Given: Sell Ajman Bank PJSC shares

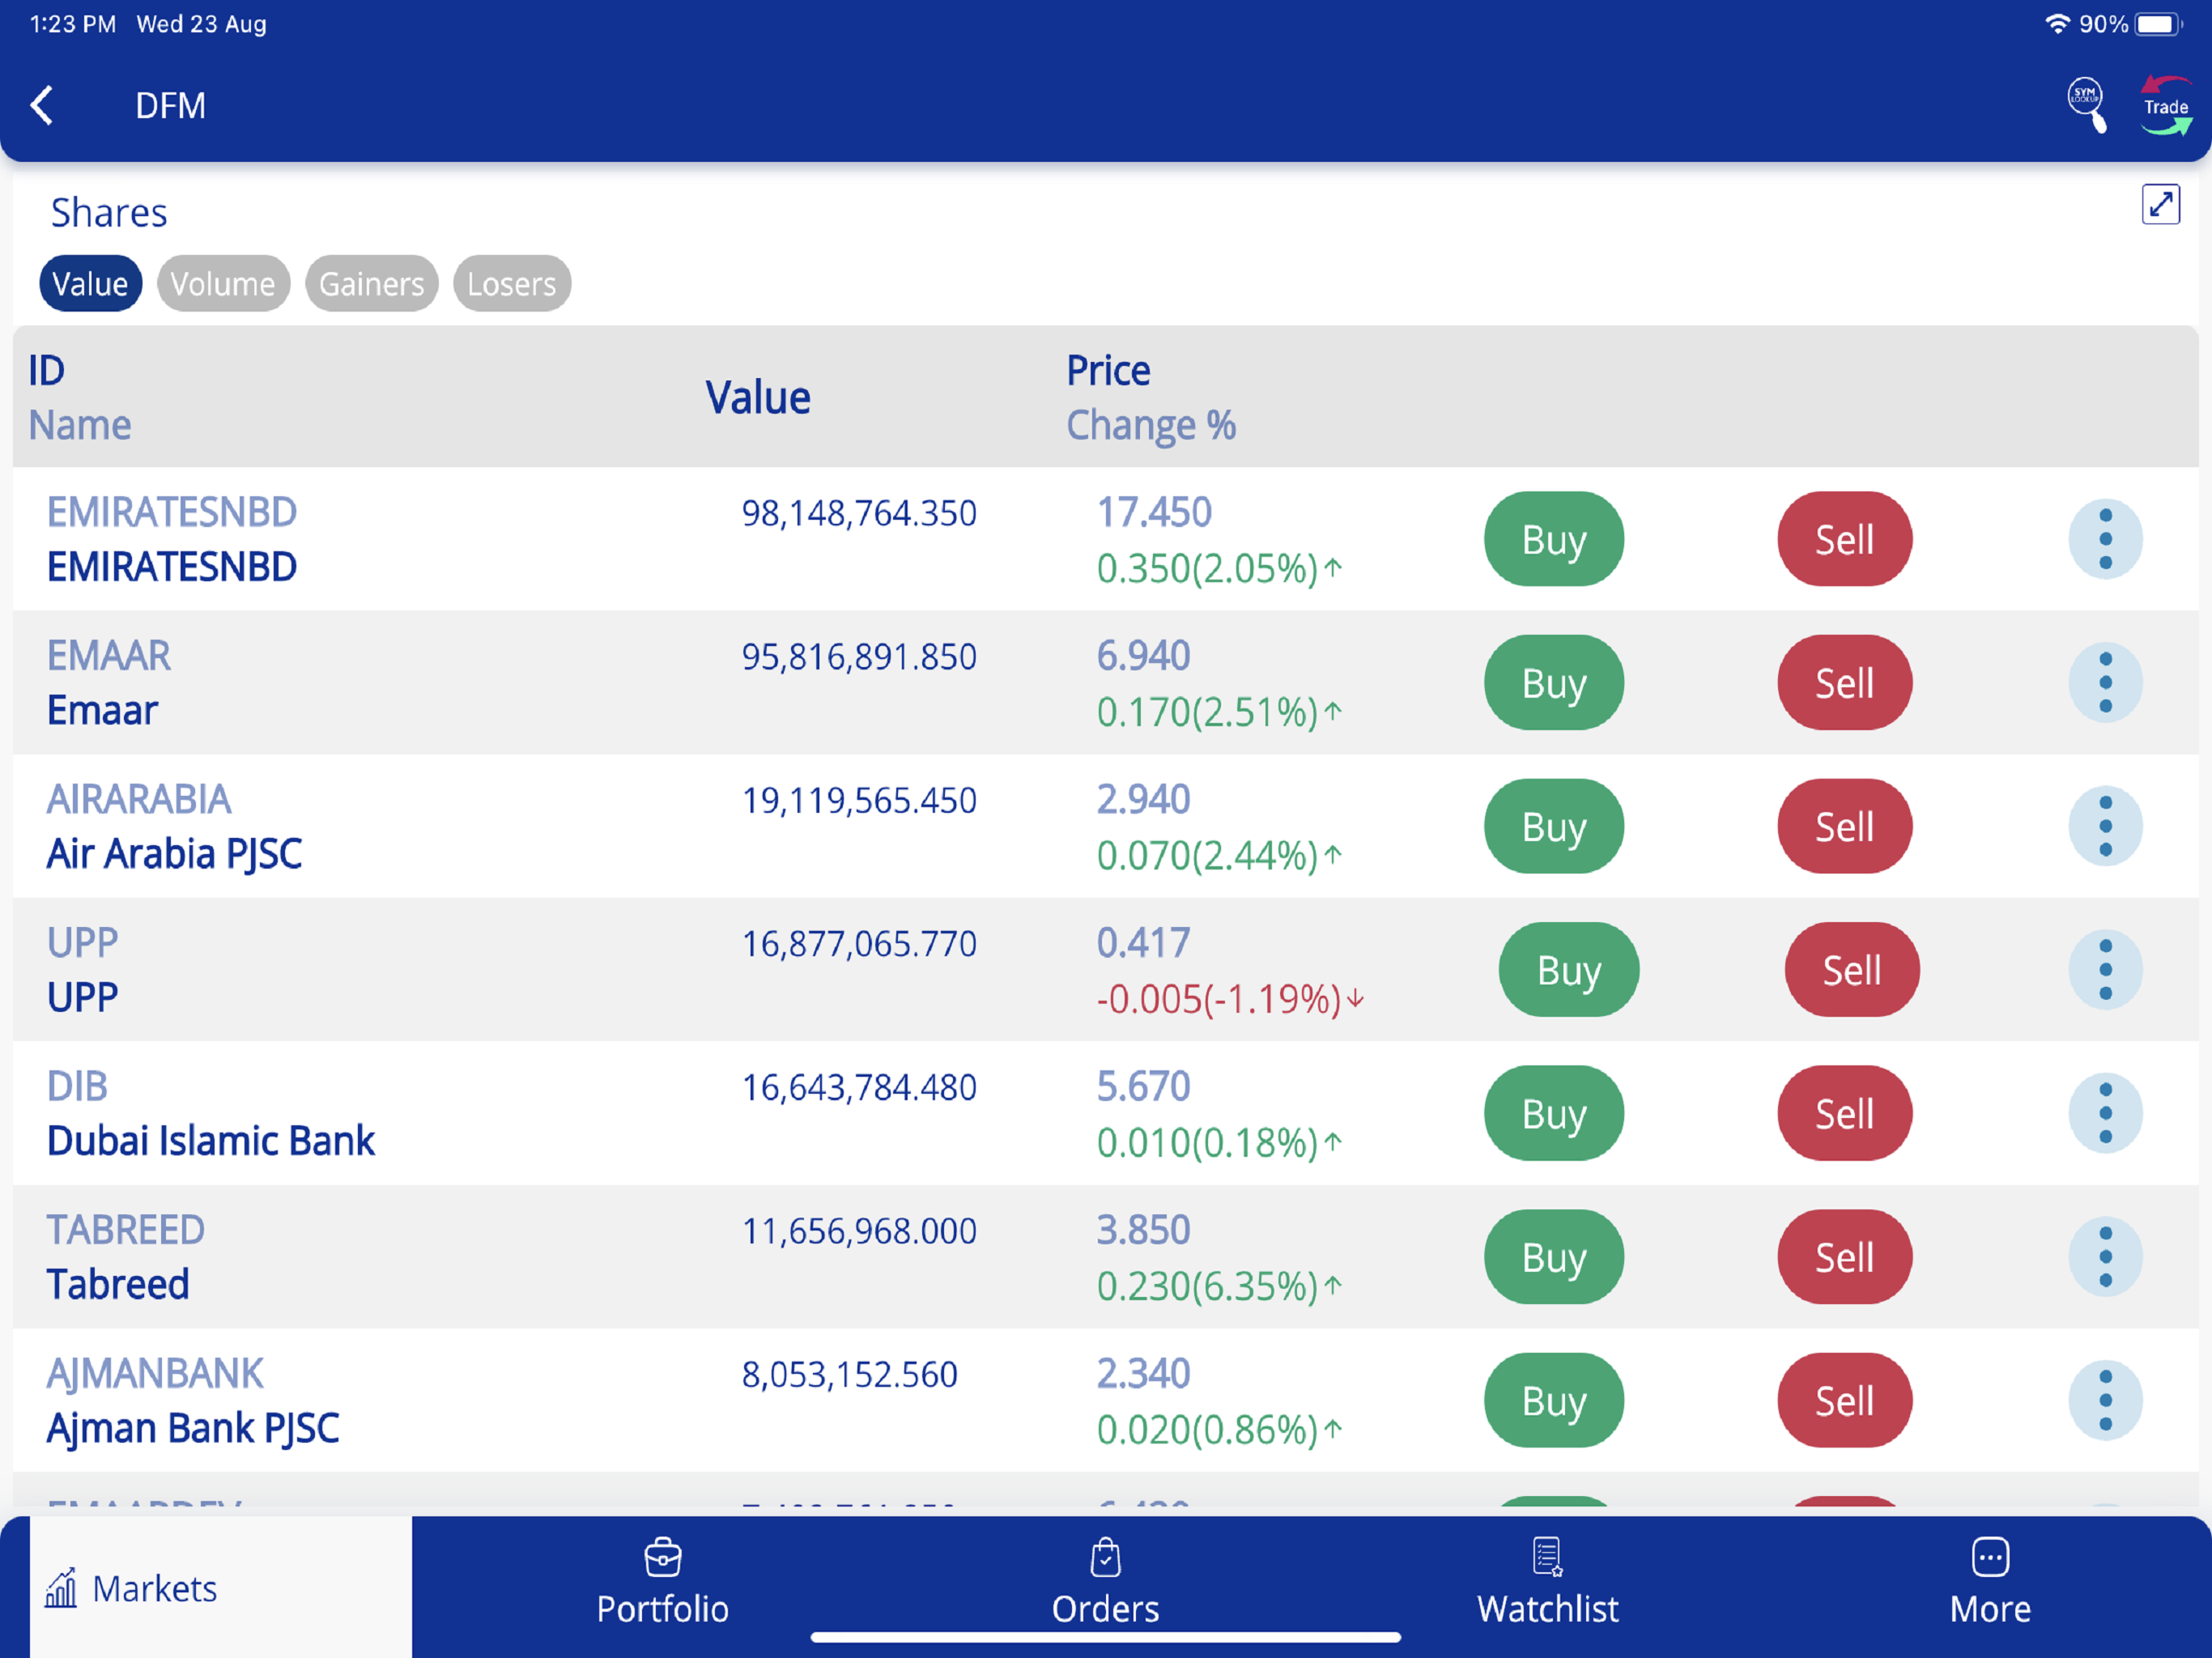Looking at the screenshot, I should 1844,1400.
